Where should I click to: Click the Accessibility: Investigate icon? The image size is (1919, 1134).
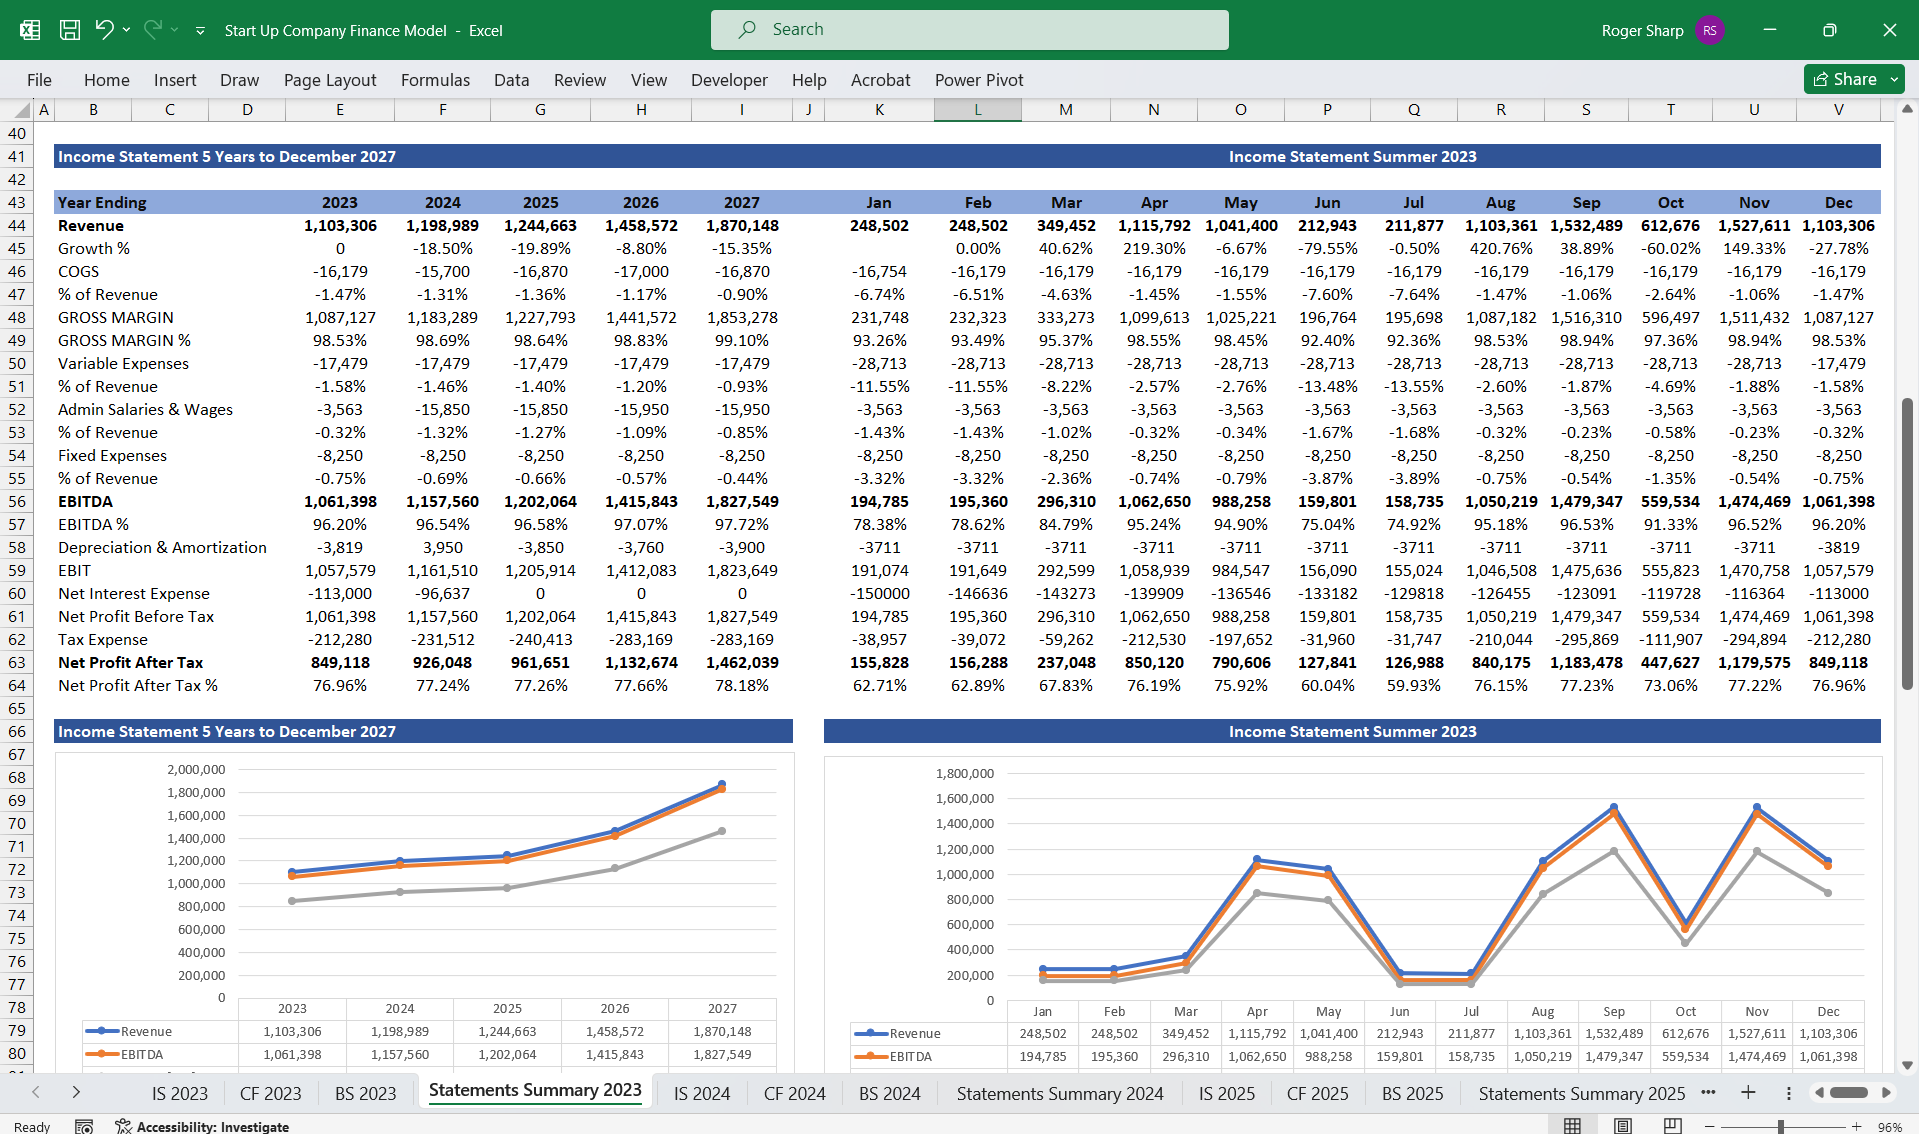point(122,1126)
